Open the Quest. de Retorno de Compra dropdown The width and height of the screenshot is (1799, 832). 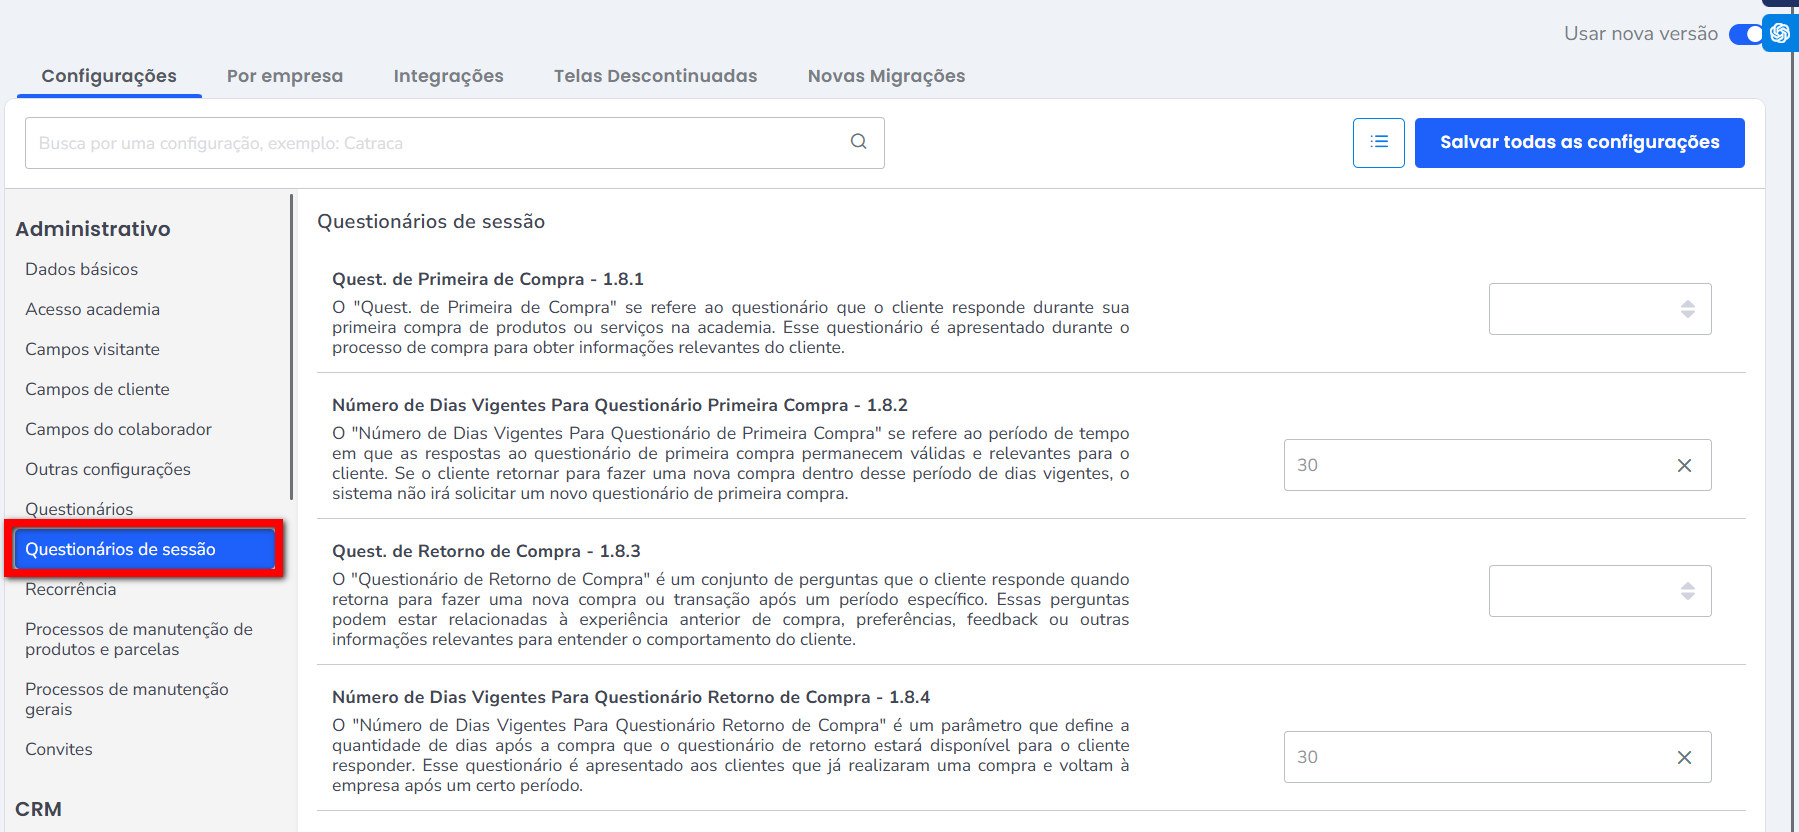point(1599,591)
